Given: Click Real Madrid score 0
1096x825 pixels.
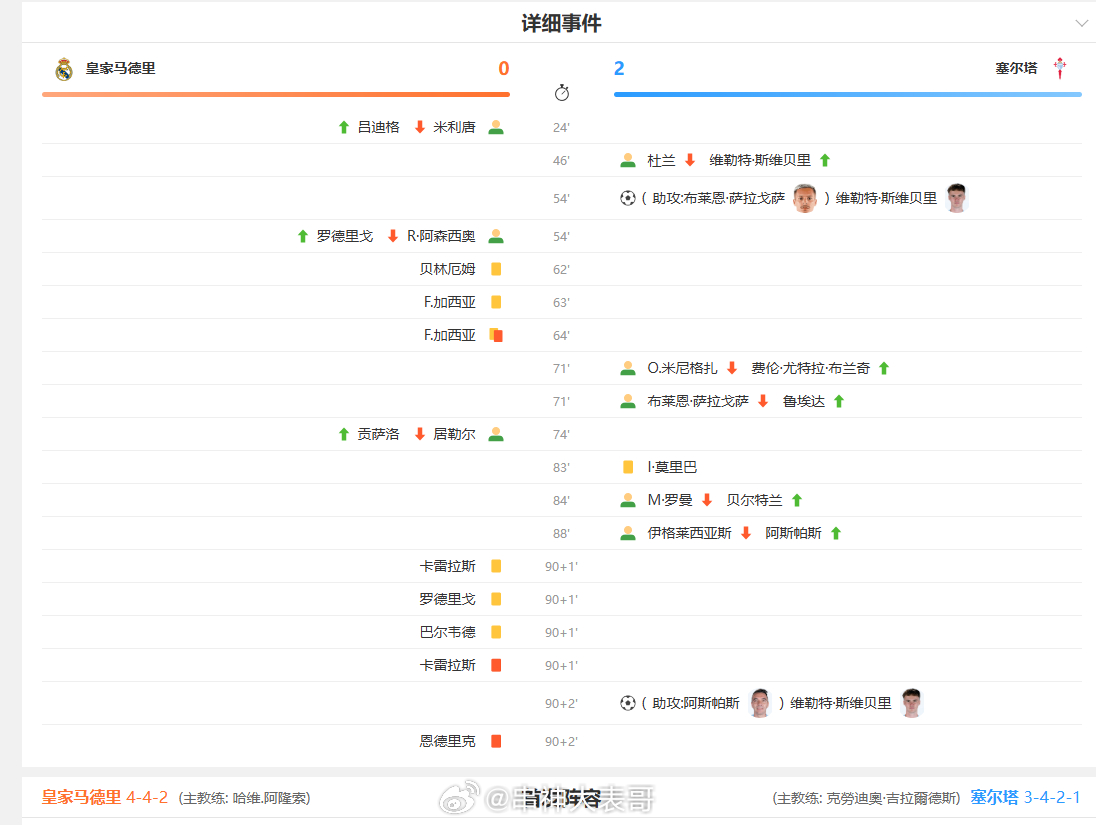Looking at the screenshot, I should coord(503,69).
